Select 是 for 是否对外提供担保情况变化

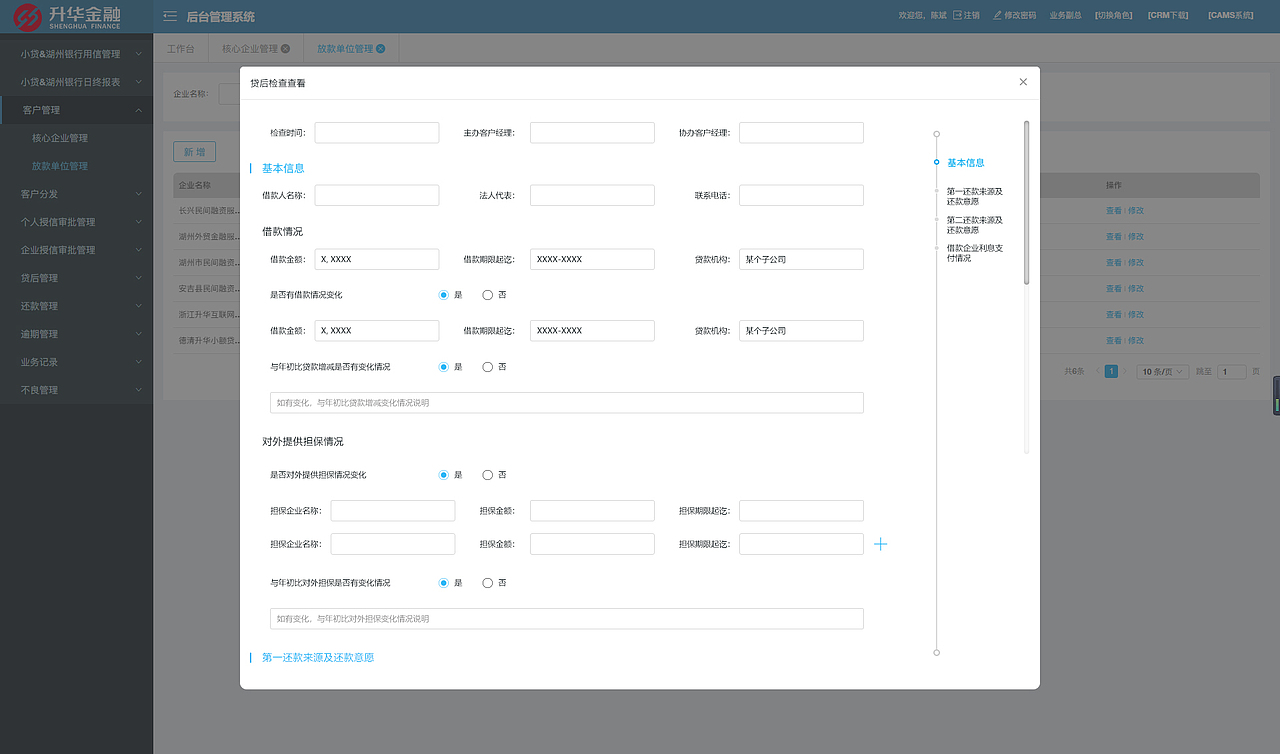444,475
